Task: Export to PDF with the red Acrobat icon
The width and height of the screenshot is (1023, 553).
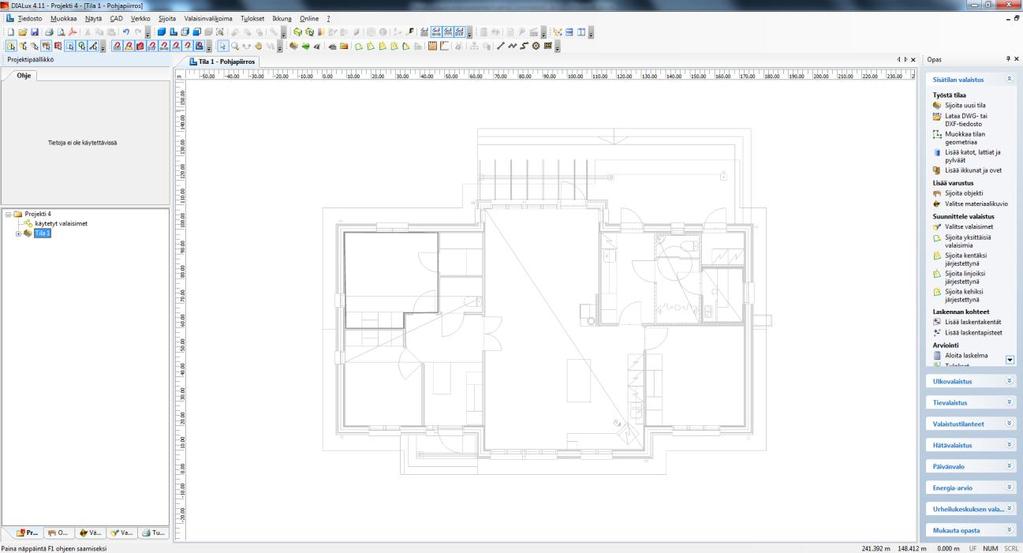Action: pos(72,32)
